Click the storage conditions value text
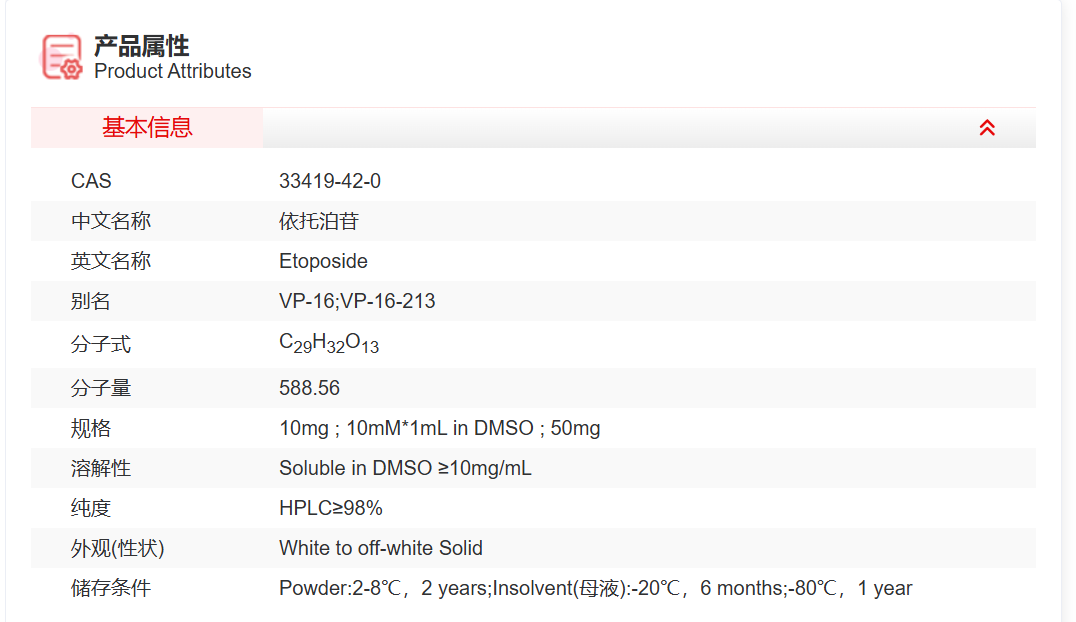1076x622 pixels. [x=595, y=588]
